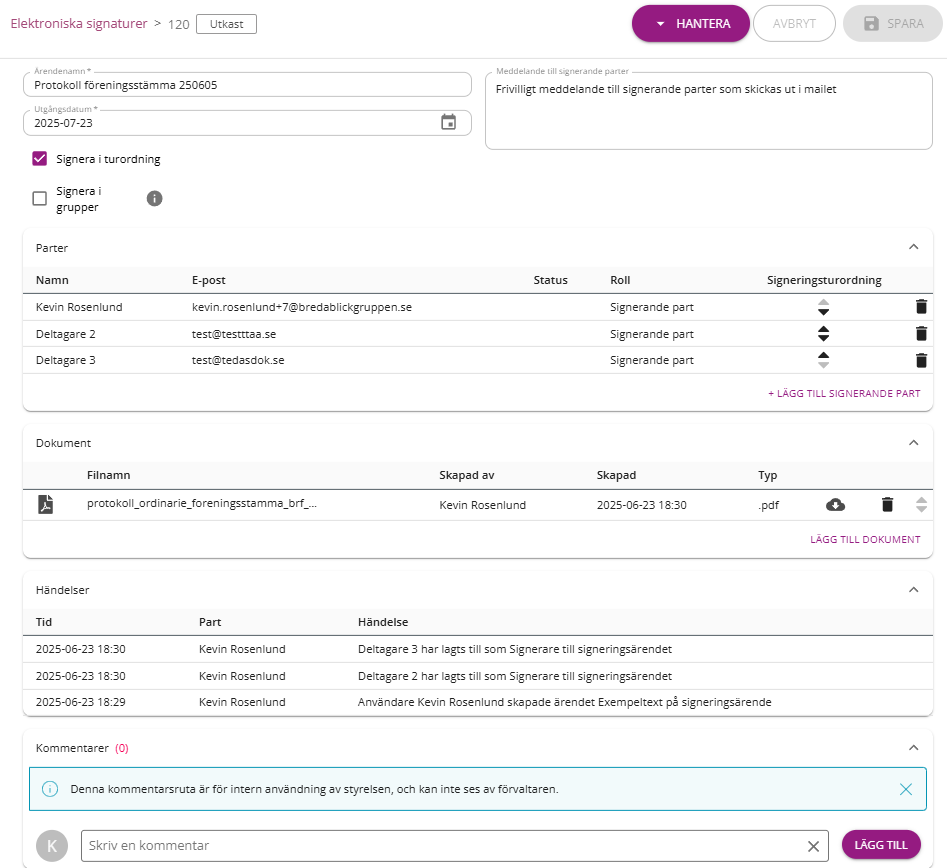Image resolution: width=947 pixels, height=868 pixels.
Task: Show info about Signera i grupper
Action: [155, 198]
